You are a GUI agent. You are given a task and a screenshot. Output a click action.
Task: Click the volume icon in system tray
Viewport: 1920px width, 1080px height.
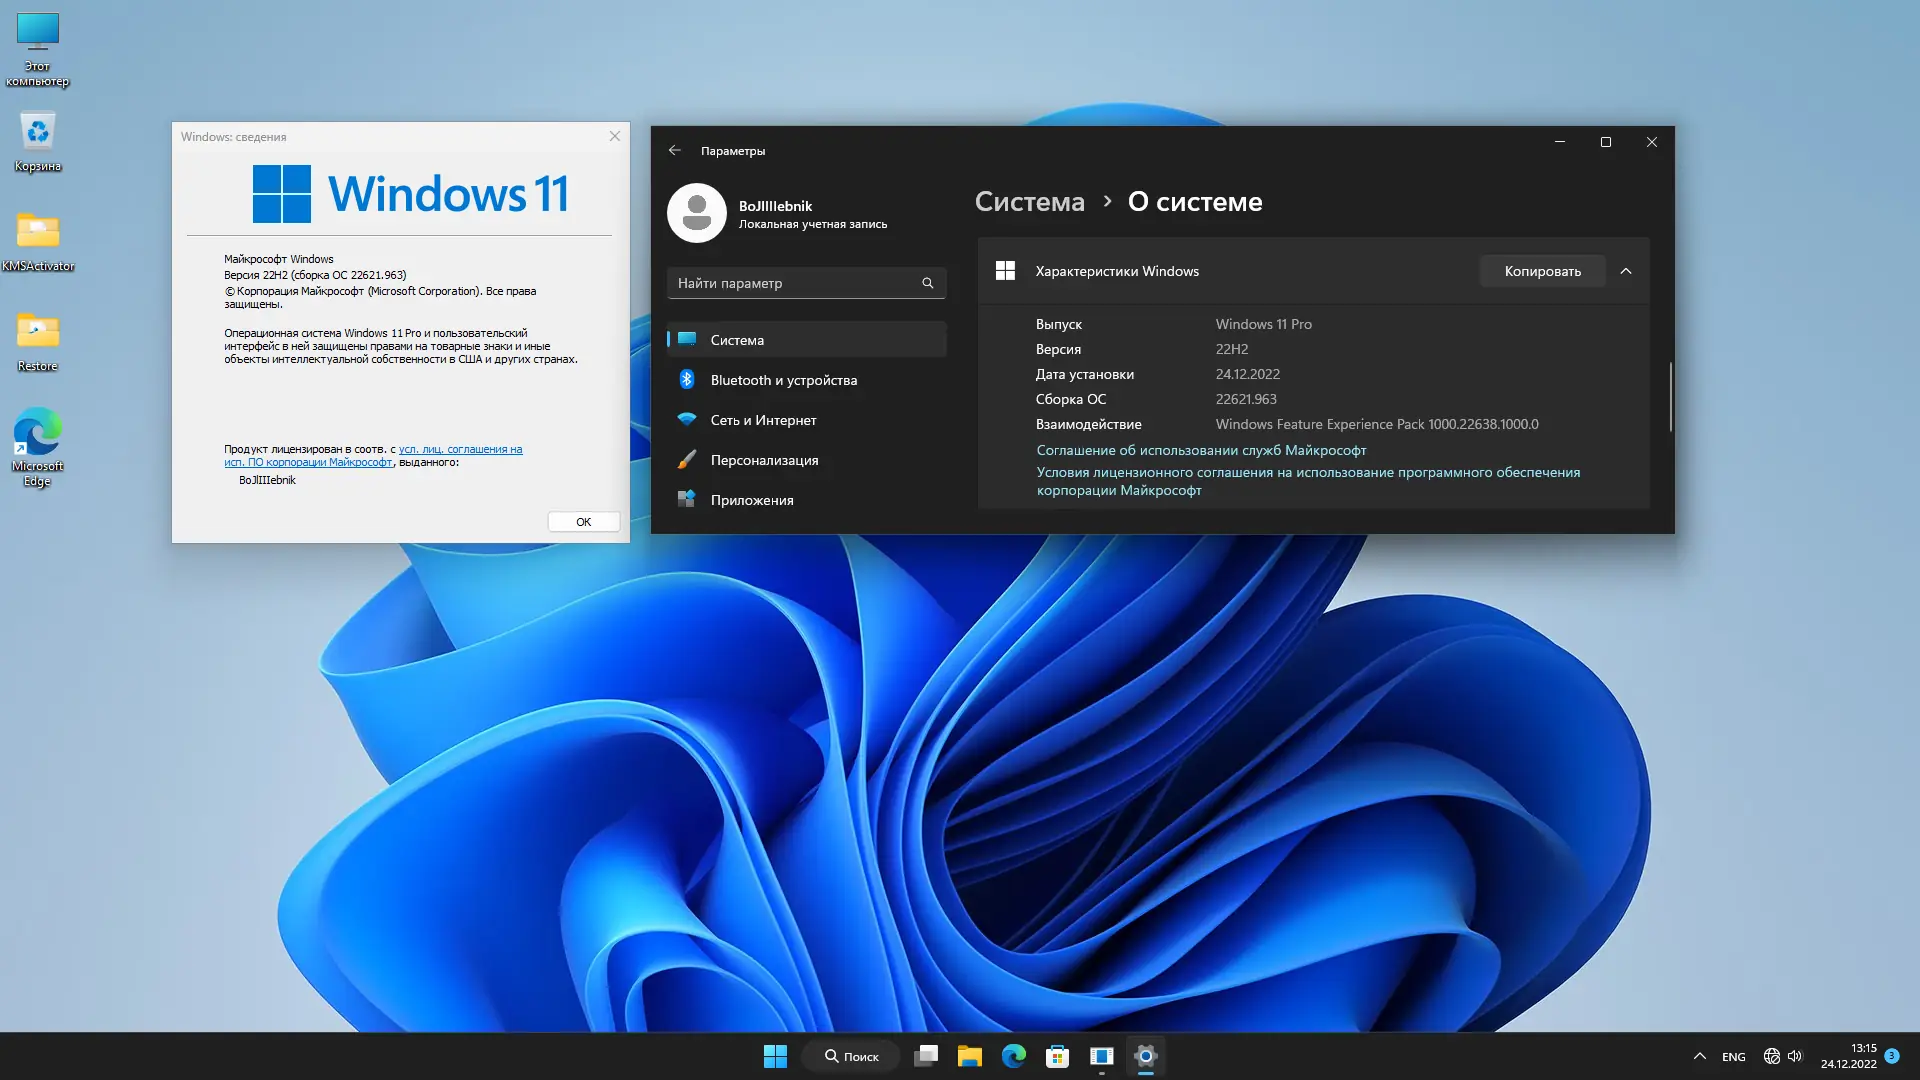1795,1056
